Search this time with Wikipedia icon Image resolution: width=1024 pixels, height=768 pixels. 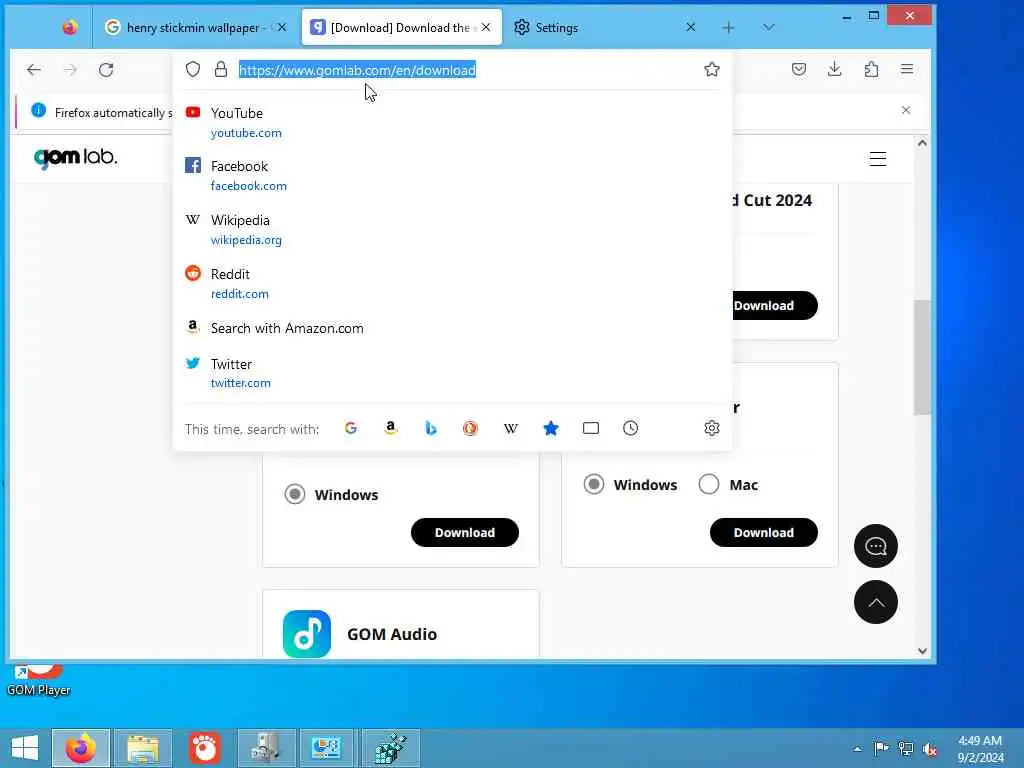pos(511,428)
